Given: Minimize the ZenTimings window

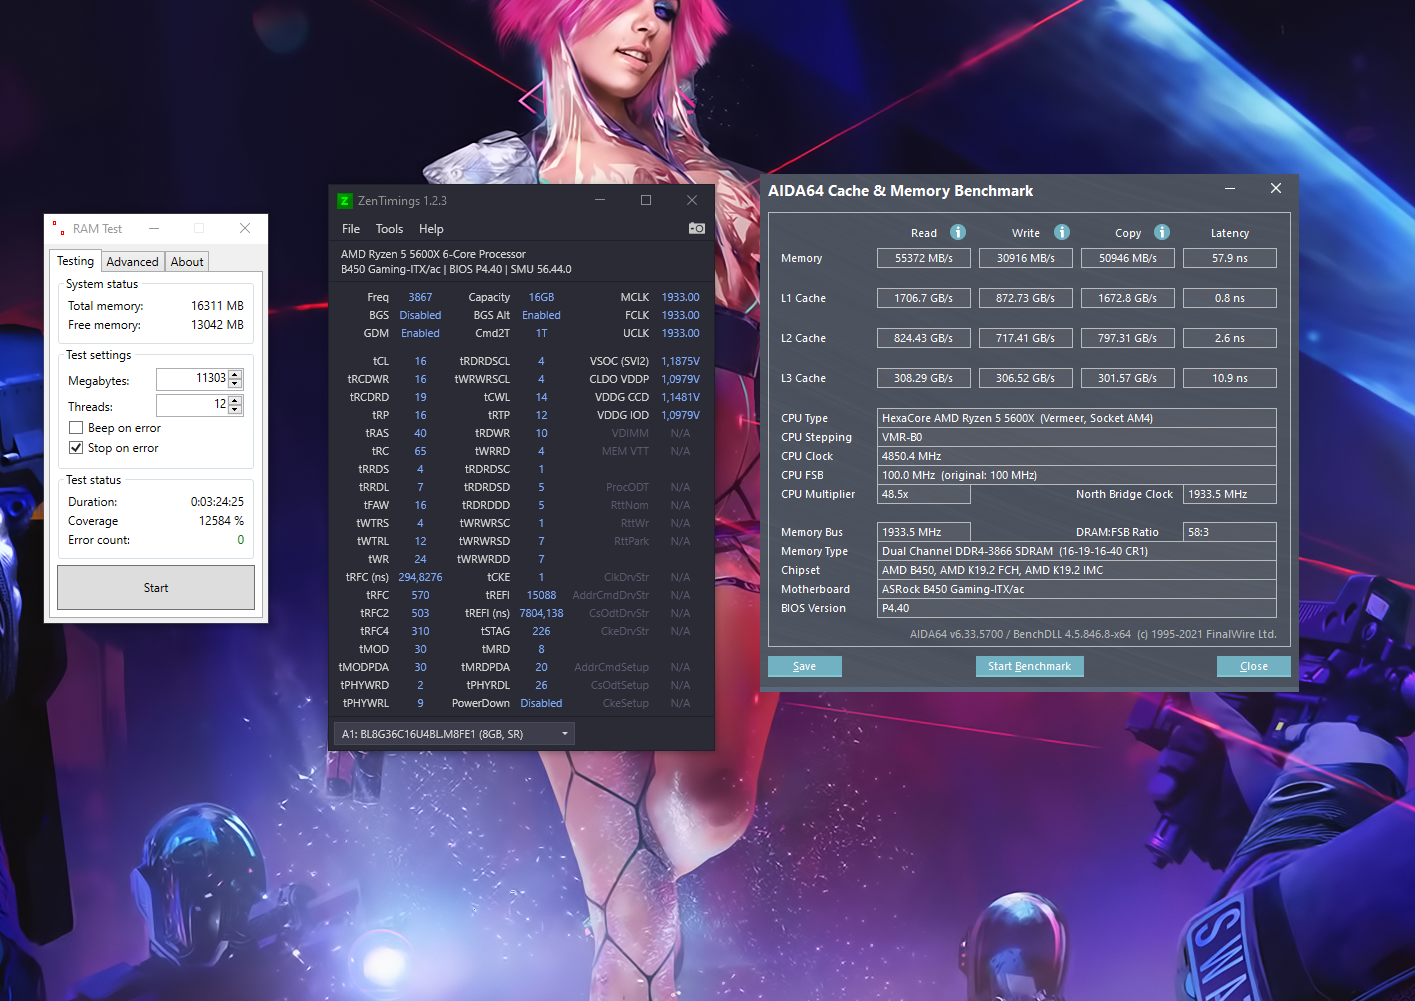Looking at the screenshot, I should [x=600, y=200].
